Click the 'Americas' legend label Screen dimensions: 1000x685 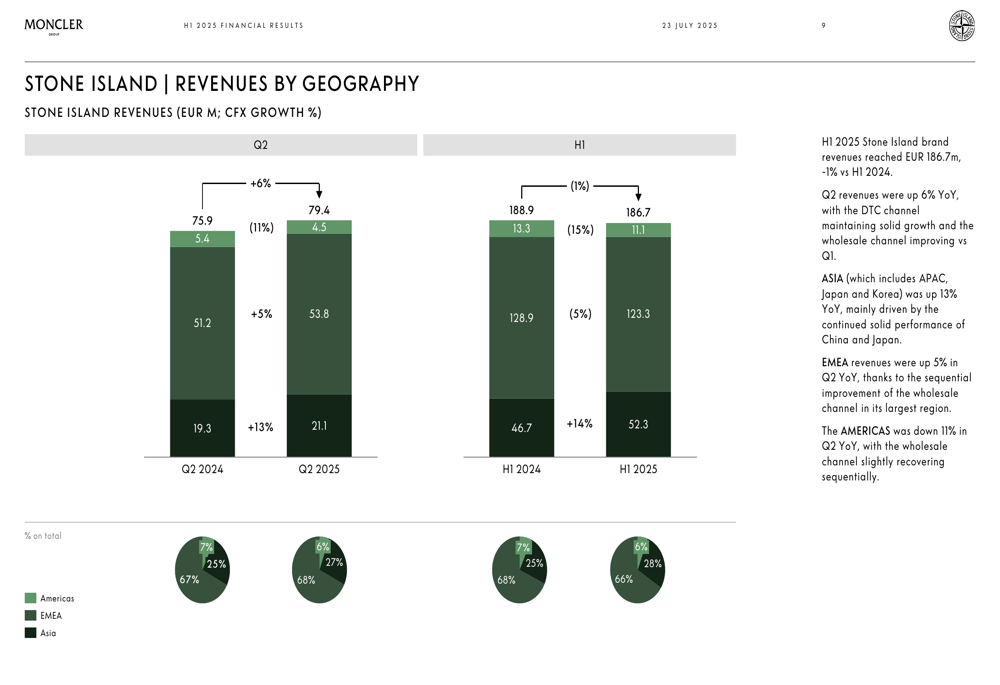tap(57, 598)
